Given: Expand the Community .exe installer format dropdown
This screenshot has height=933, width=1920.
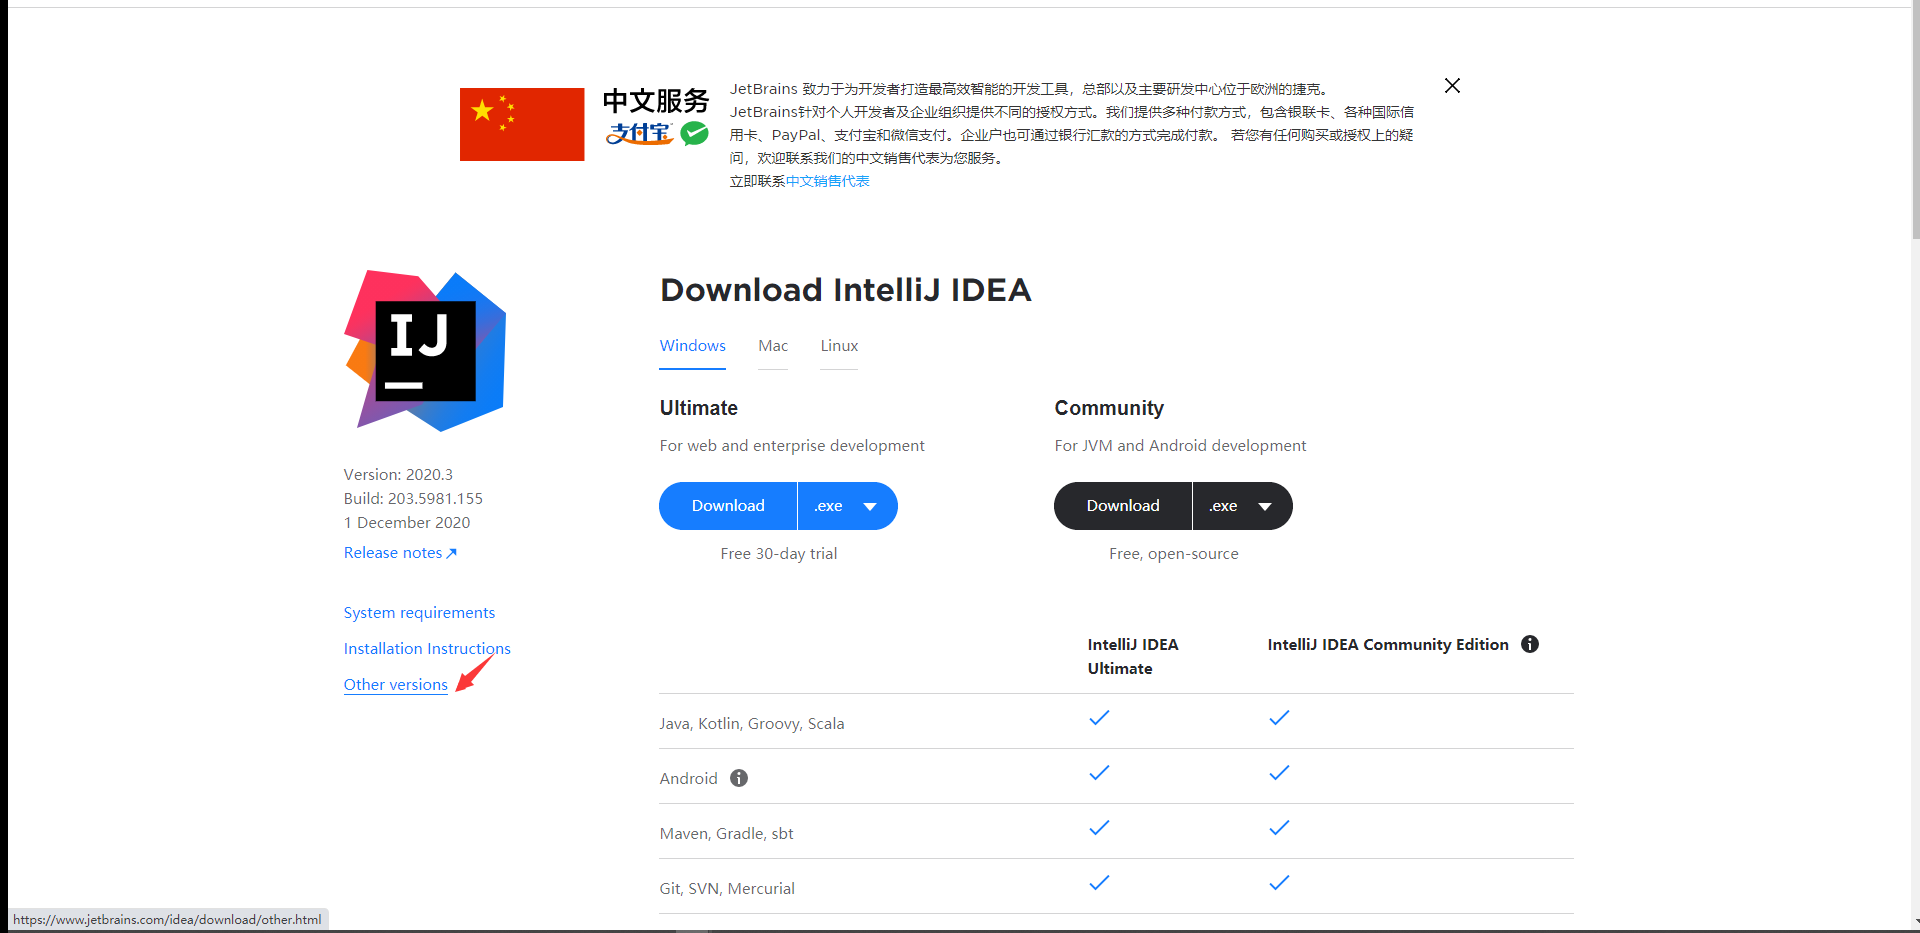Looking at the screenshot, I should 1242,506.
